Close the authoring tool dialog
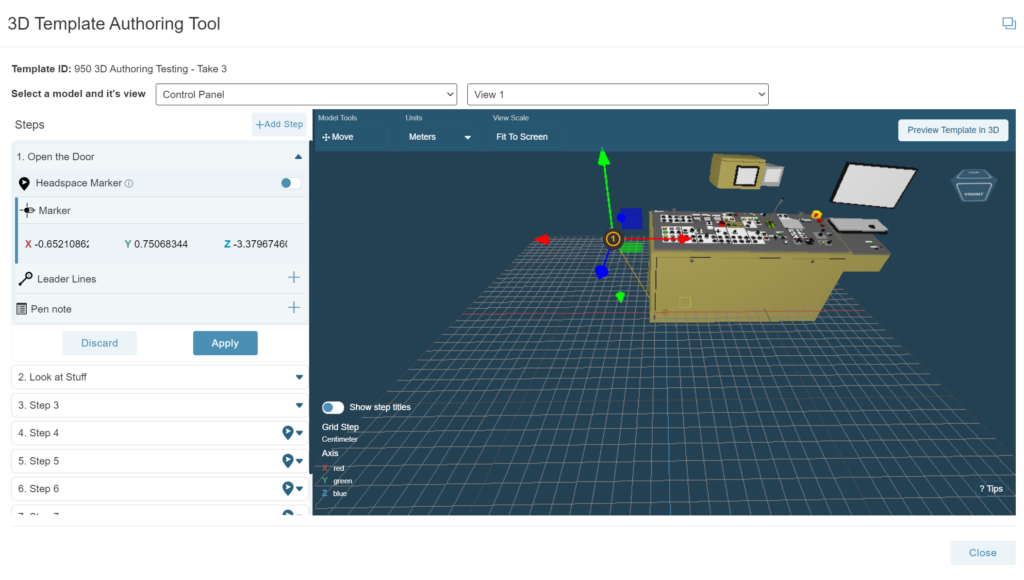The height and width of the screenshot is (580, 1024). 982,553
